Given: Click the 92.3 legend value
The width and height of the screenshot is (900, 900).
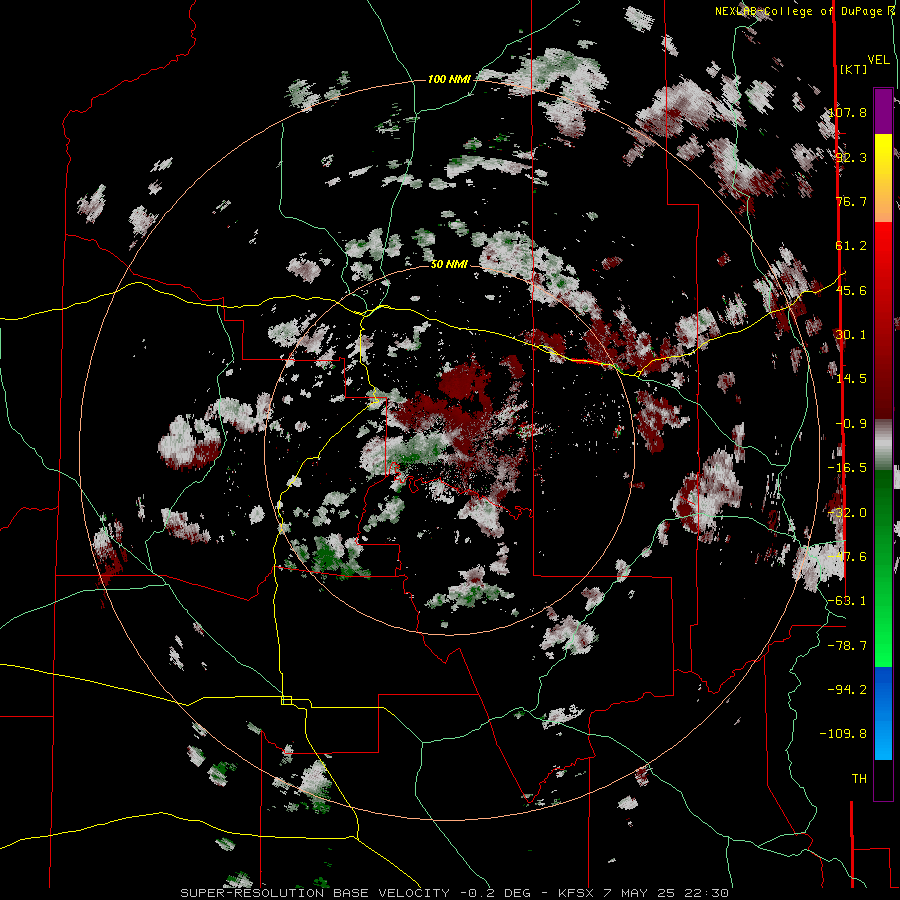Looking at the screenshot, I should [851, 157].
